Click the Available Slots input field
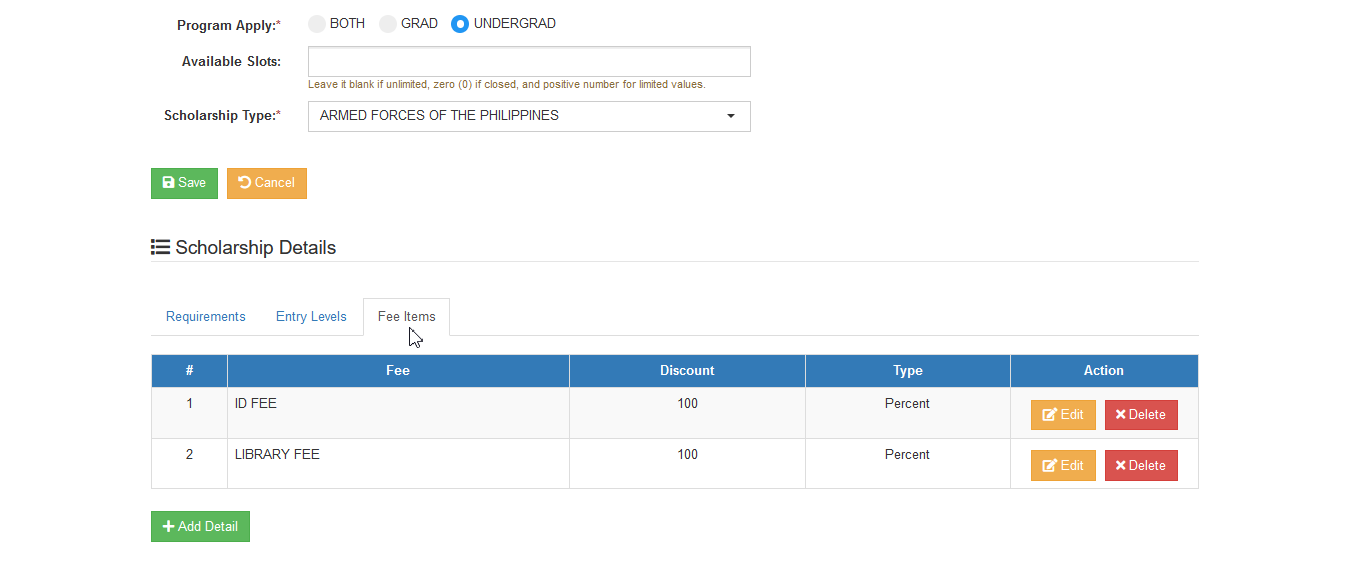 click(529, 62)
